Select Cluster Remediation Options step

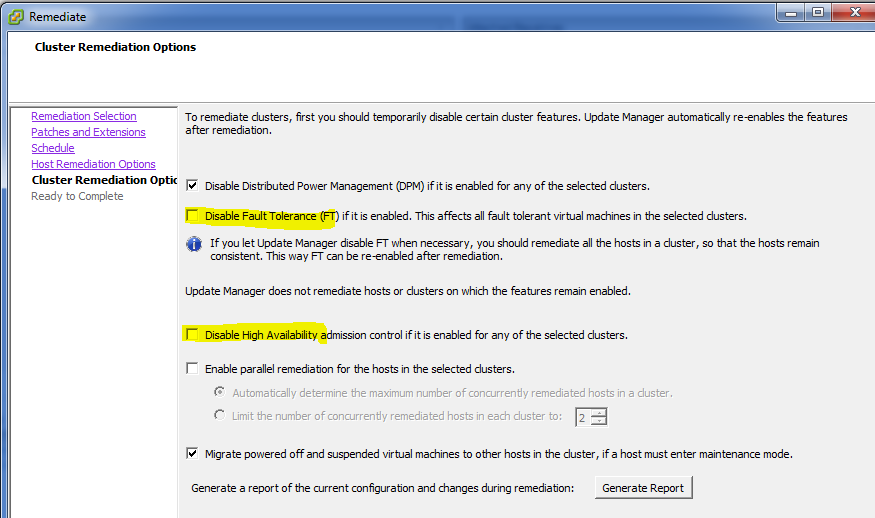(x=104, y=180)
